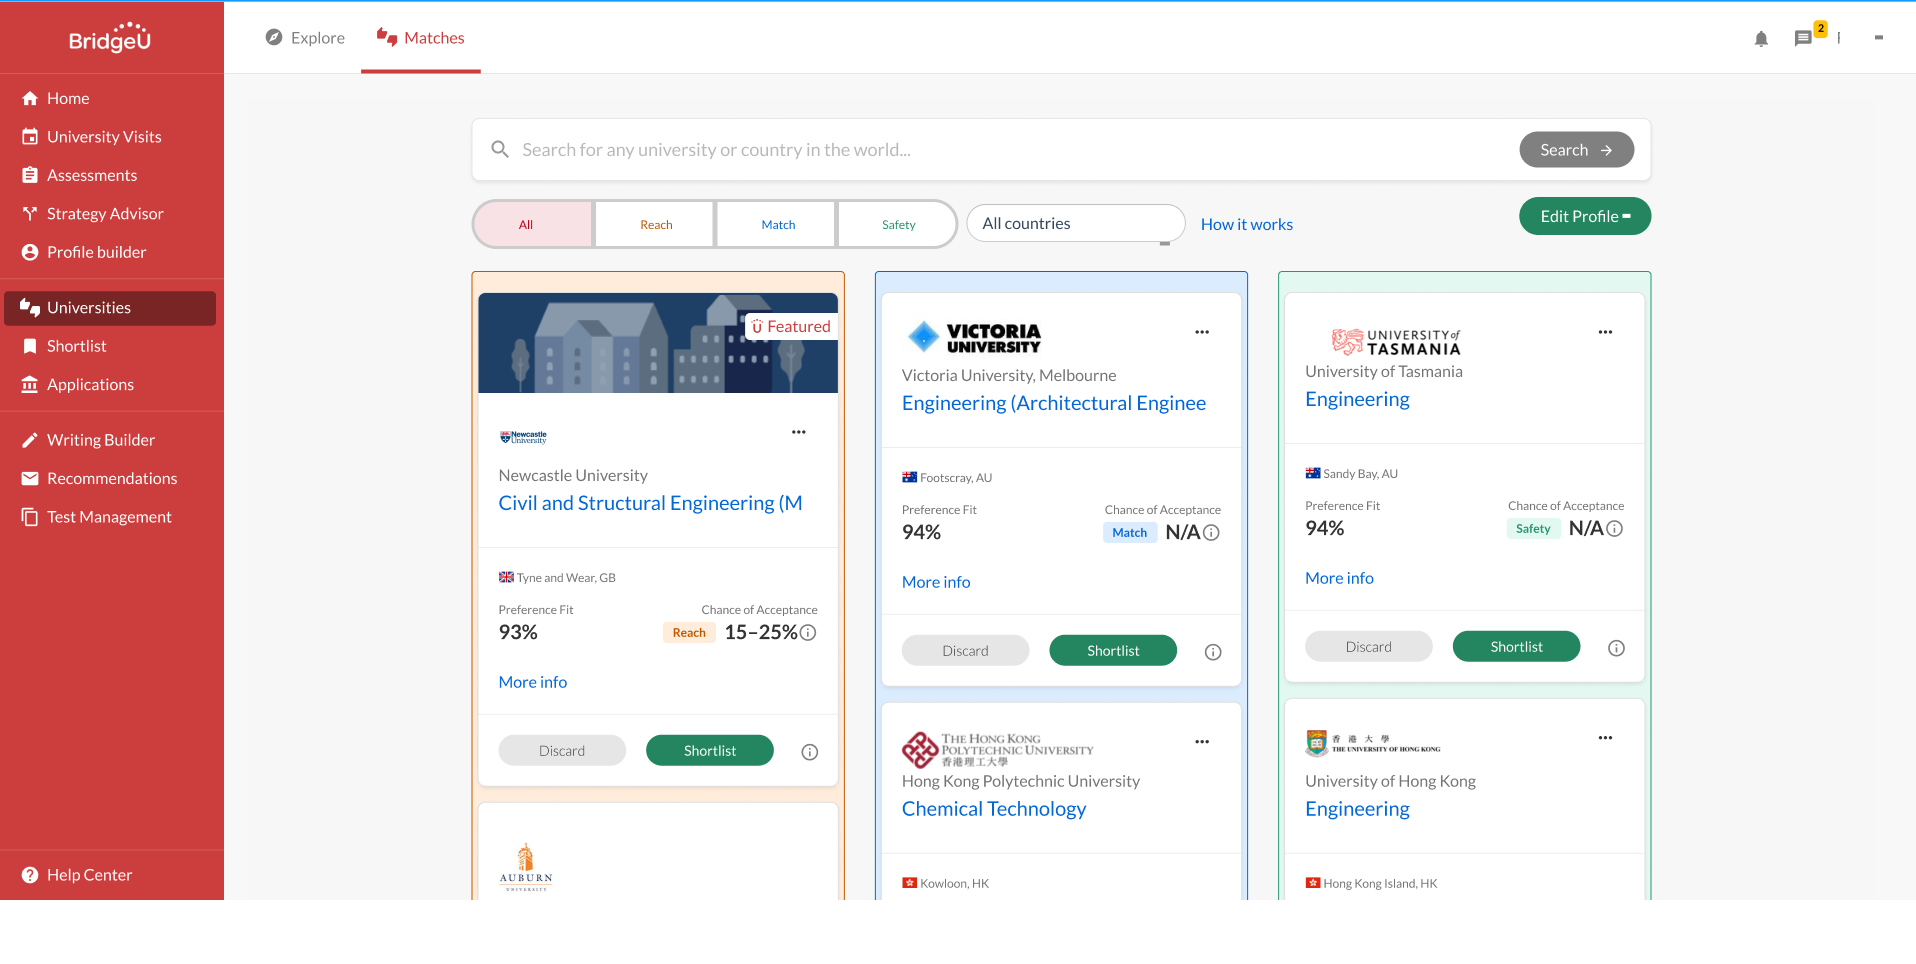Open More info for Victoria University

(936, 582)
